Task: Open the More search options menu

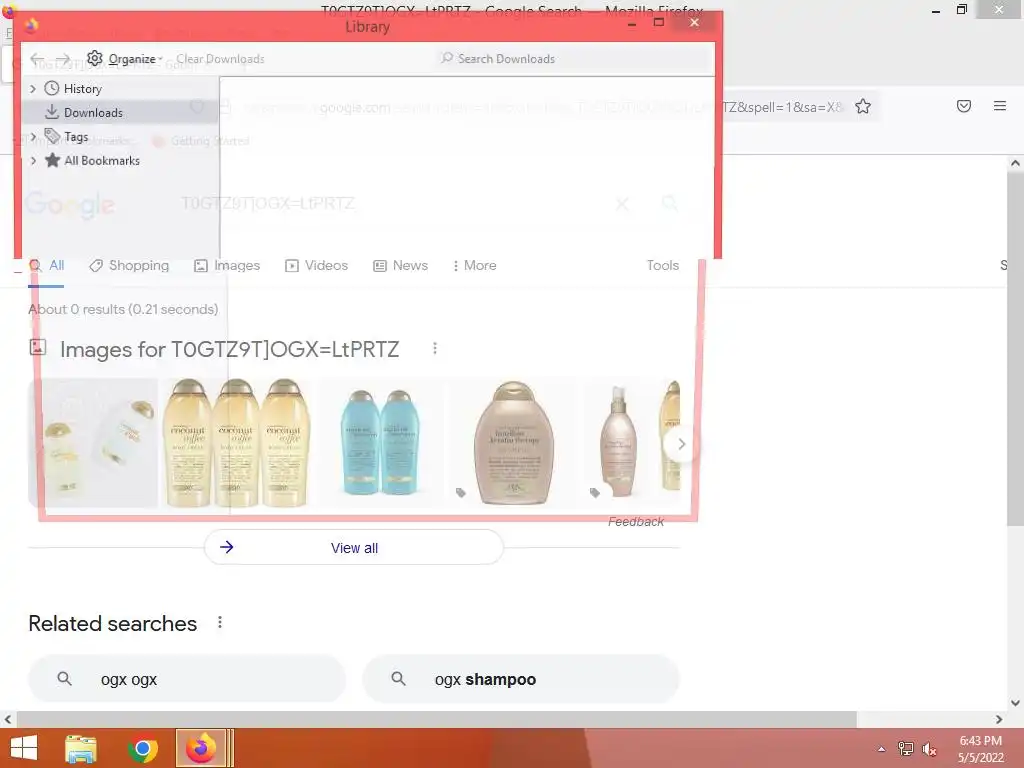Action: click(475, 266)
